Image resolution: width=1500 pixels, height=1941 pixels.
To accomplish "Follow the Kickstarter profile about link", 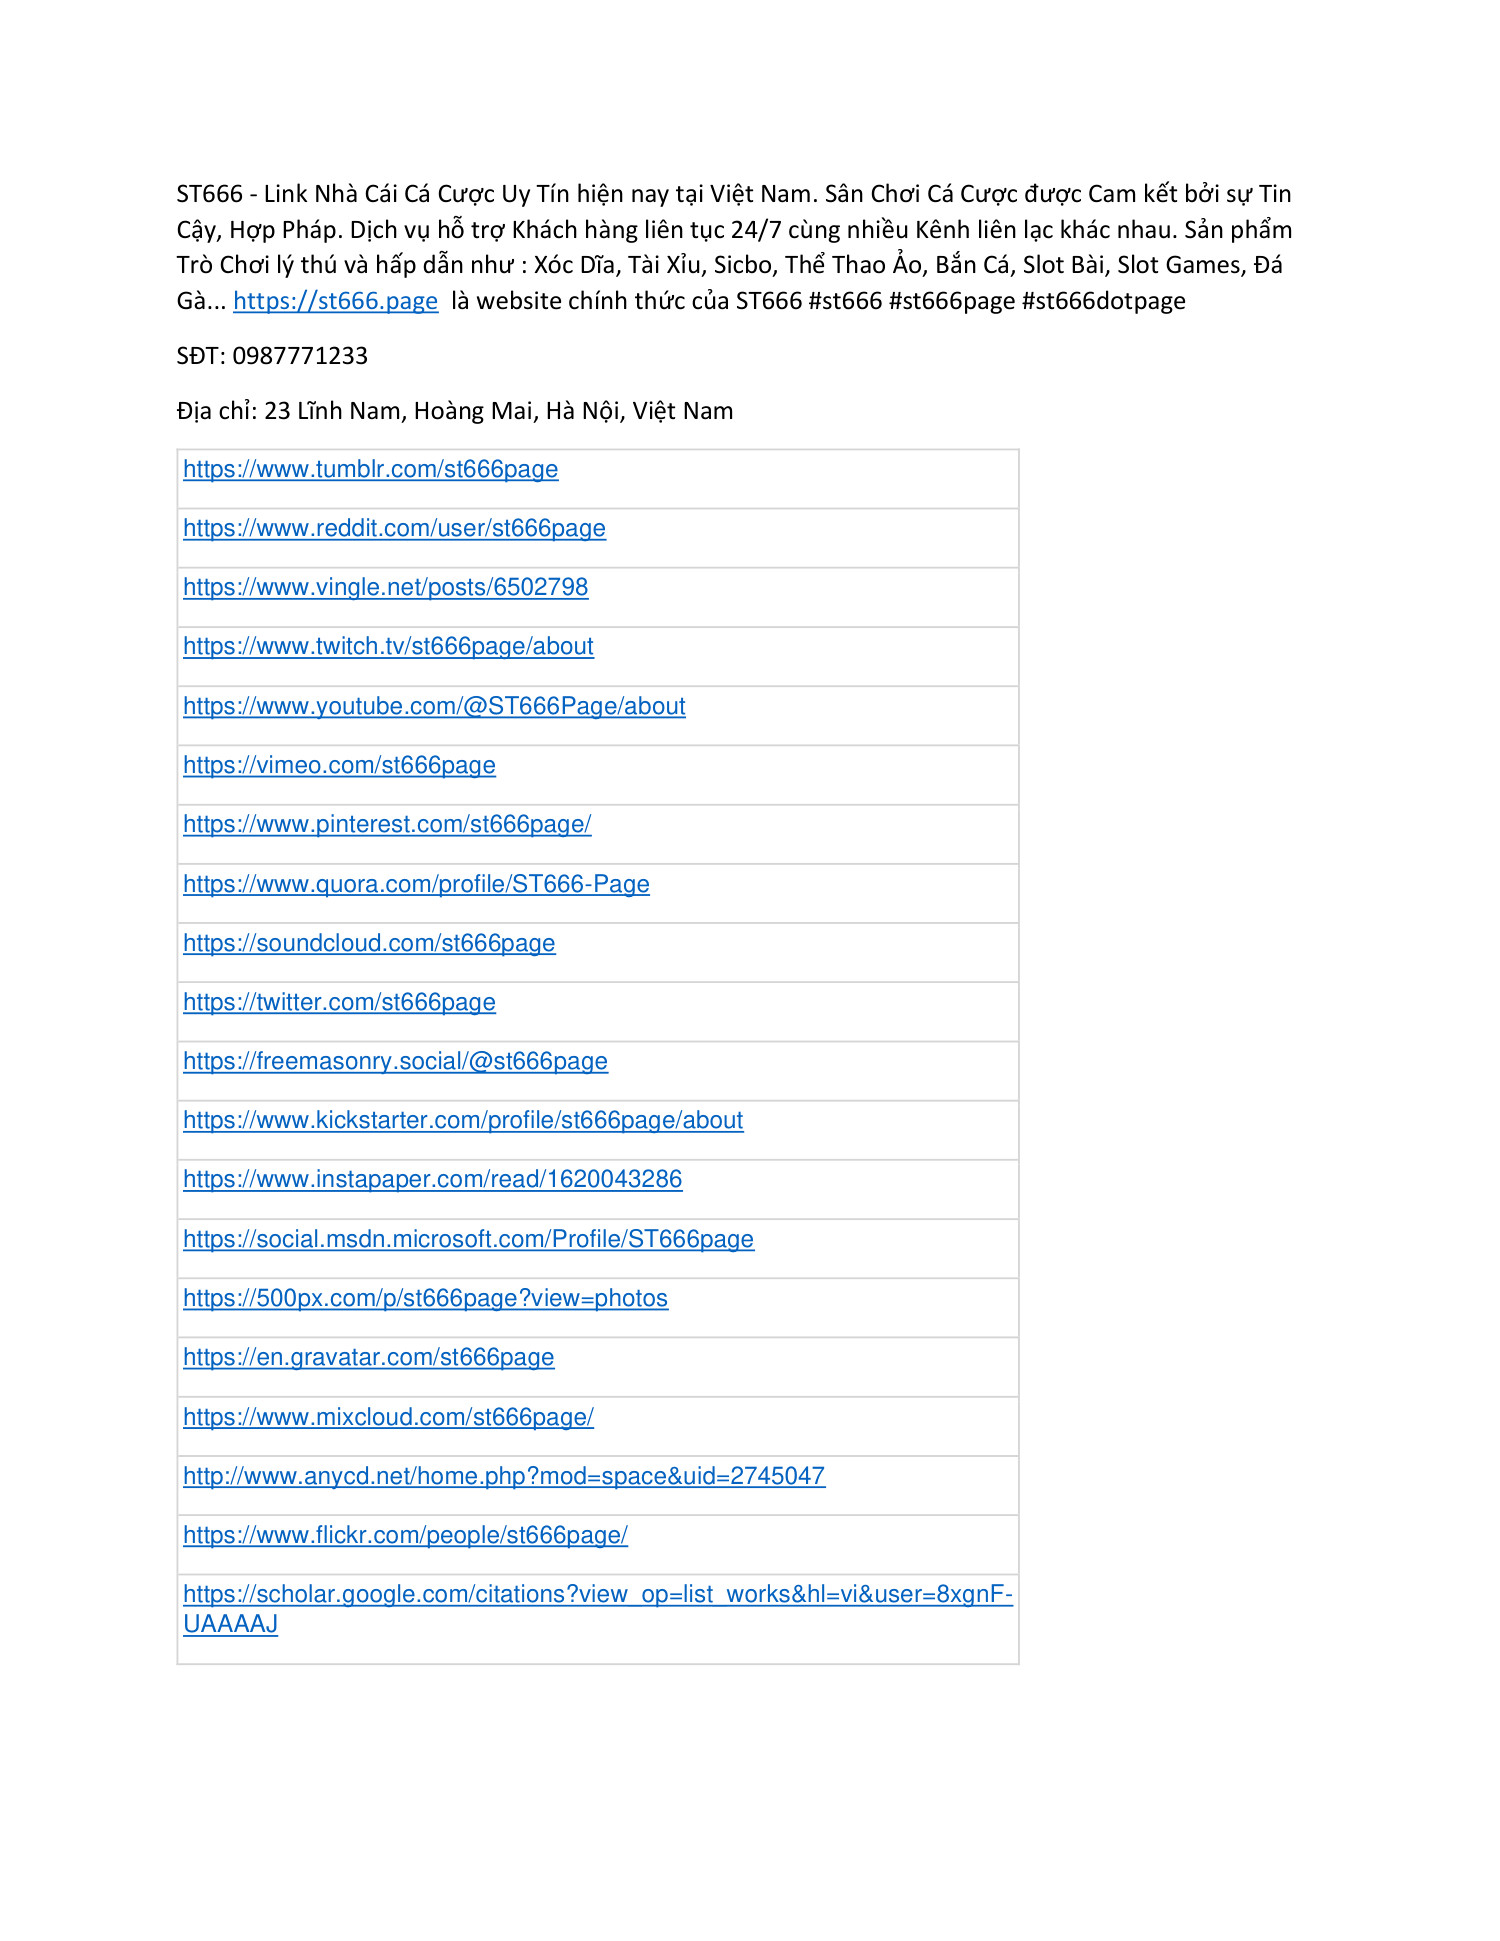I will click(463, 1120).
